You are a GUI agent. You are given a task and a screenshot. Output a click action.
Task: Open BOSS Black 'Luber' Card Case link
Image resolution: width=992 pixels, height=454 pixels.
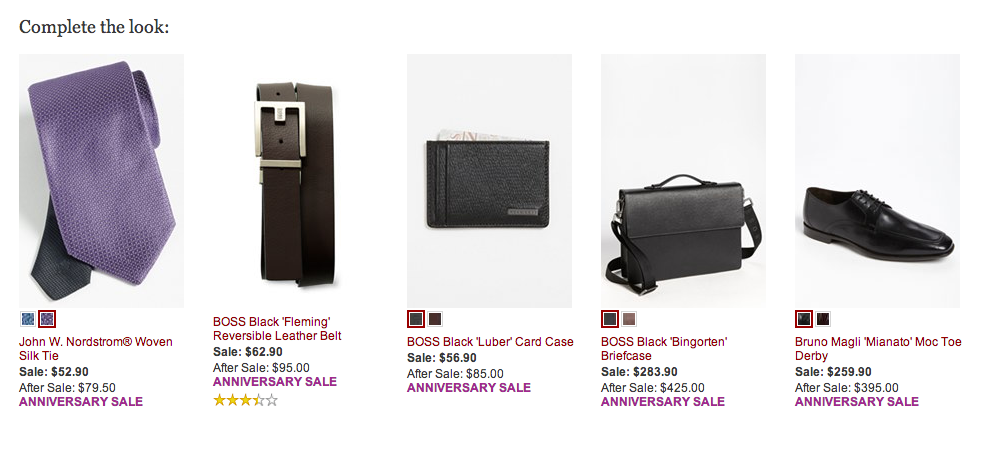coord(490,342)
